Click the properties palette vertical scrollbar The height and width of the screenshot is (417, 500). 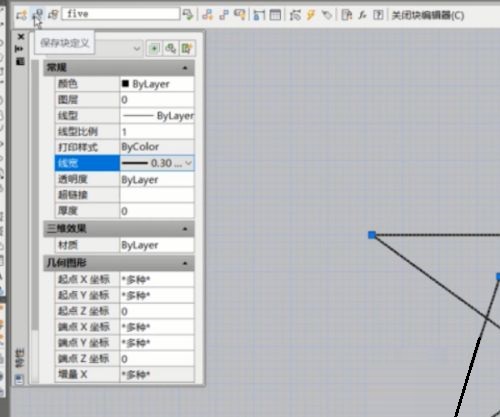click(x=35, y=195)
